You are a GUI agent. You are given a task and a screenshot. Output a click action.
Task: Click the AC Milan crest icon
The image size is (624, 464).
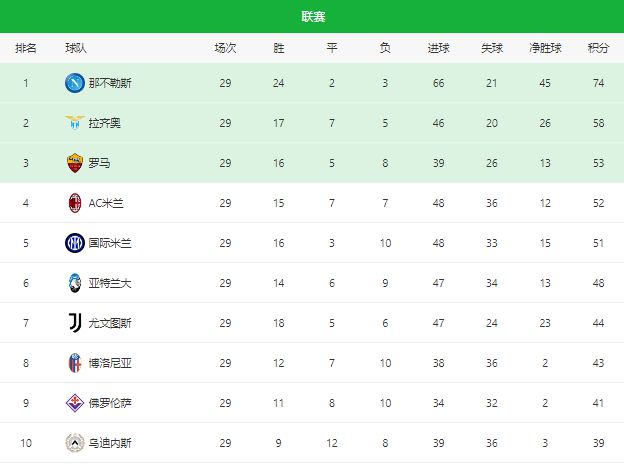pyautogui.click(x=75, y=203)
